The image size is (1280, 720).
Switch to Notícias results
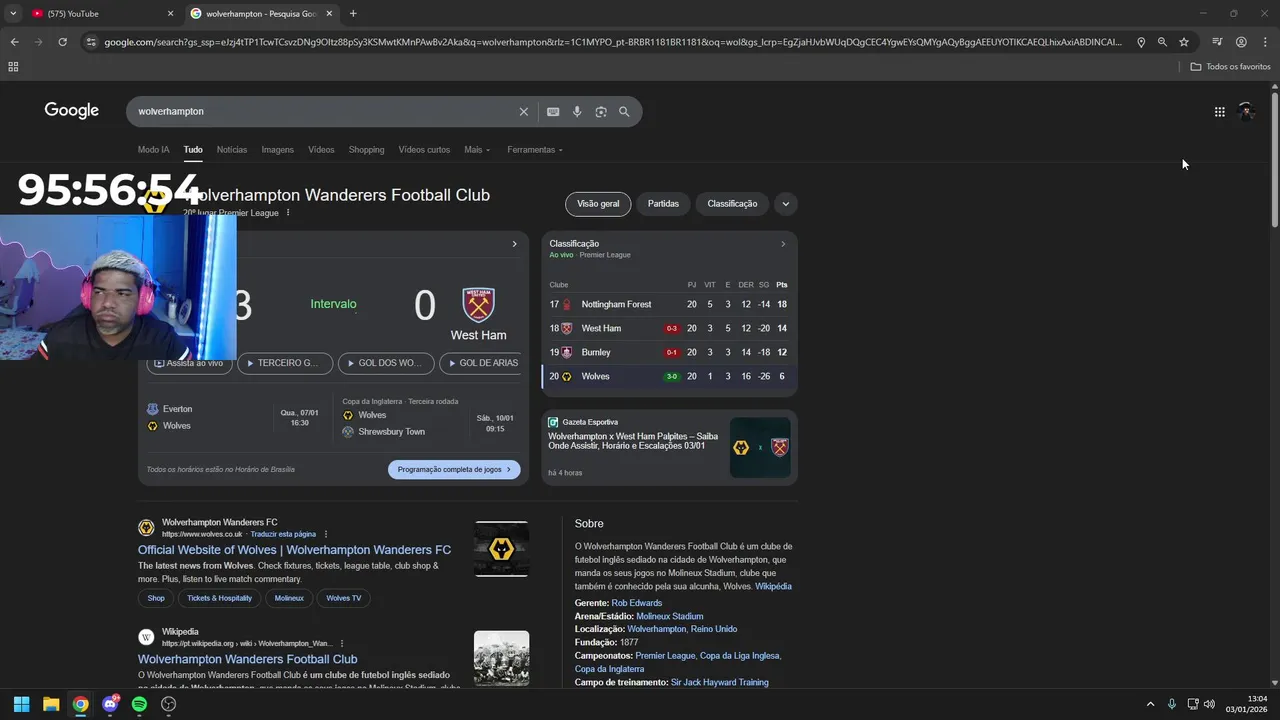232,150
